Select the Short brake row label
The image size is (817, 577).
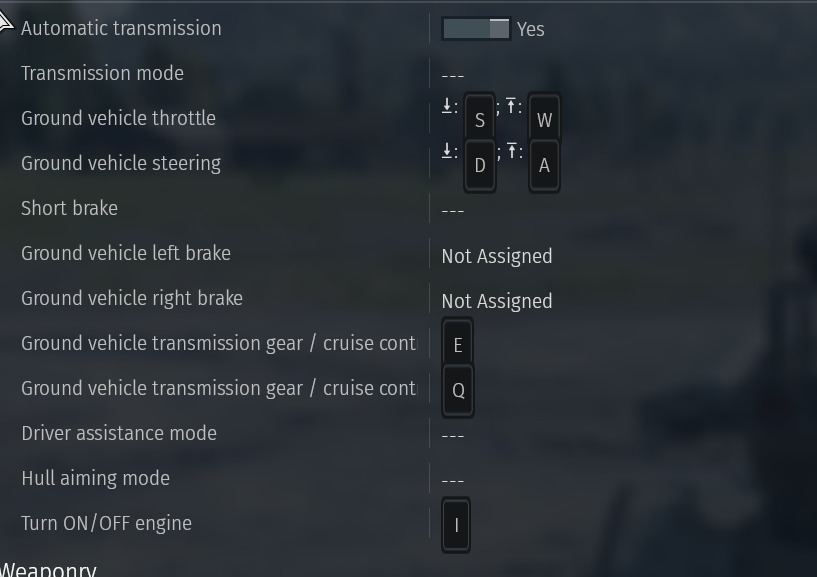pyautogui.click(x=69, y=208)
